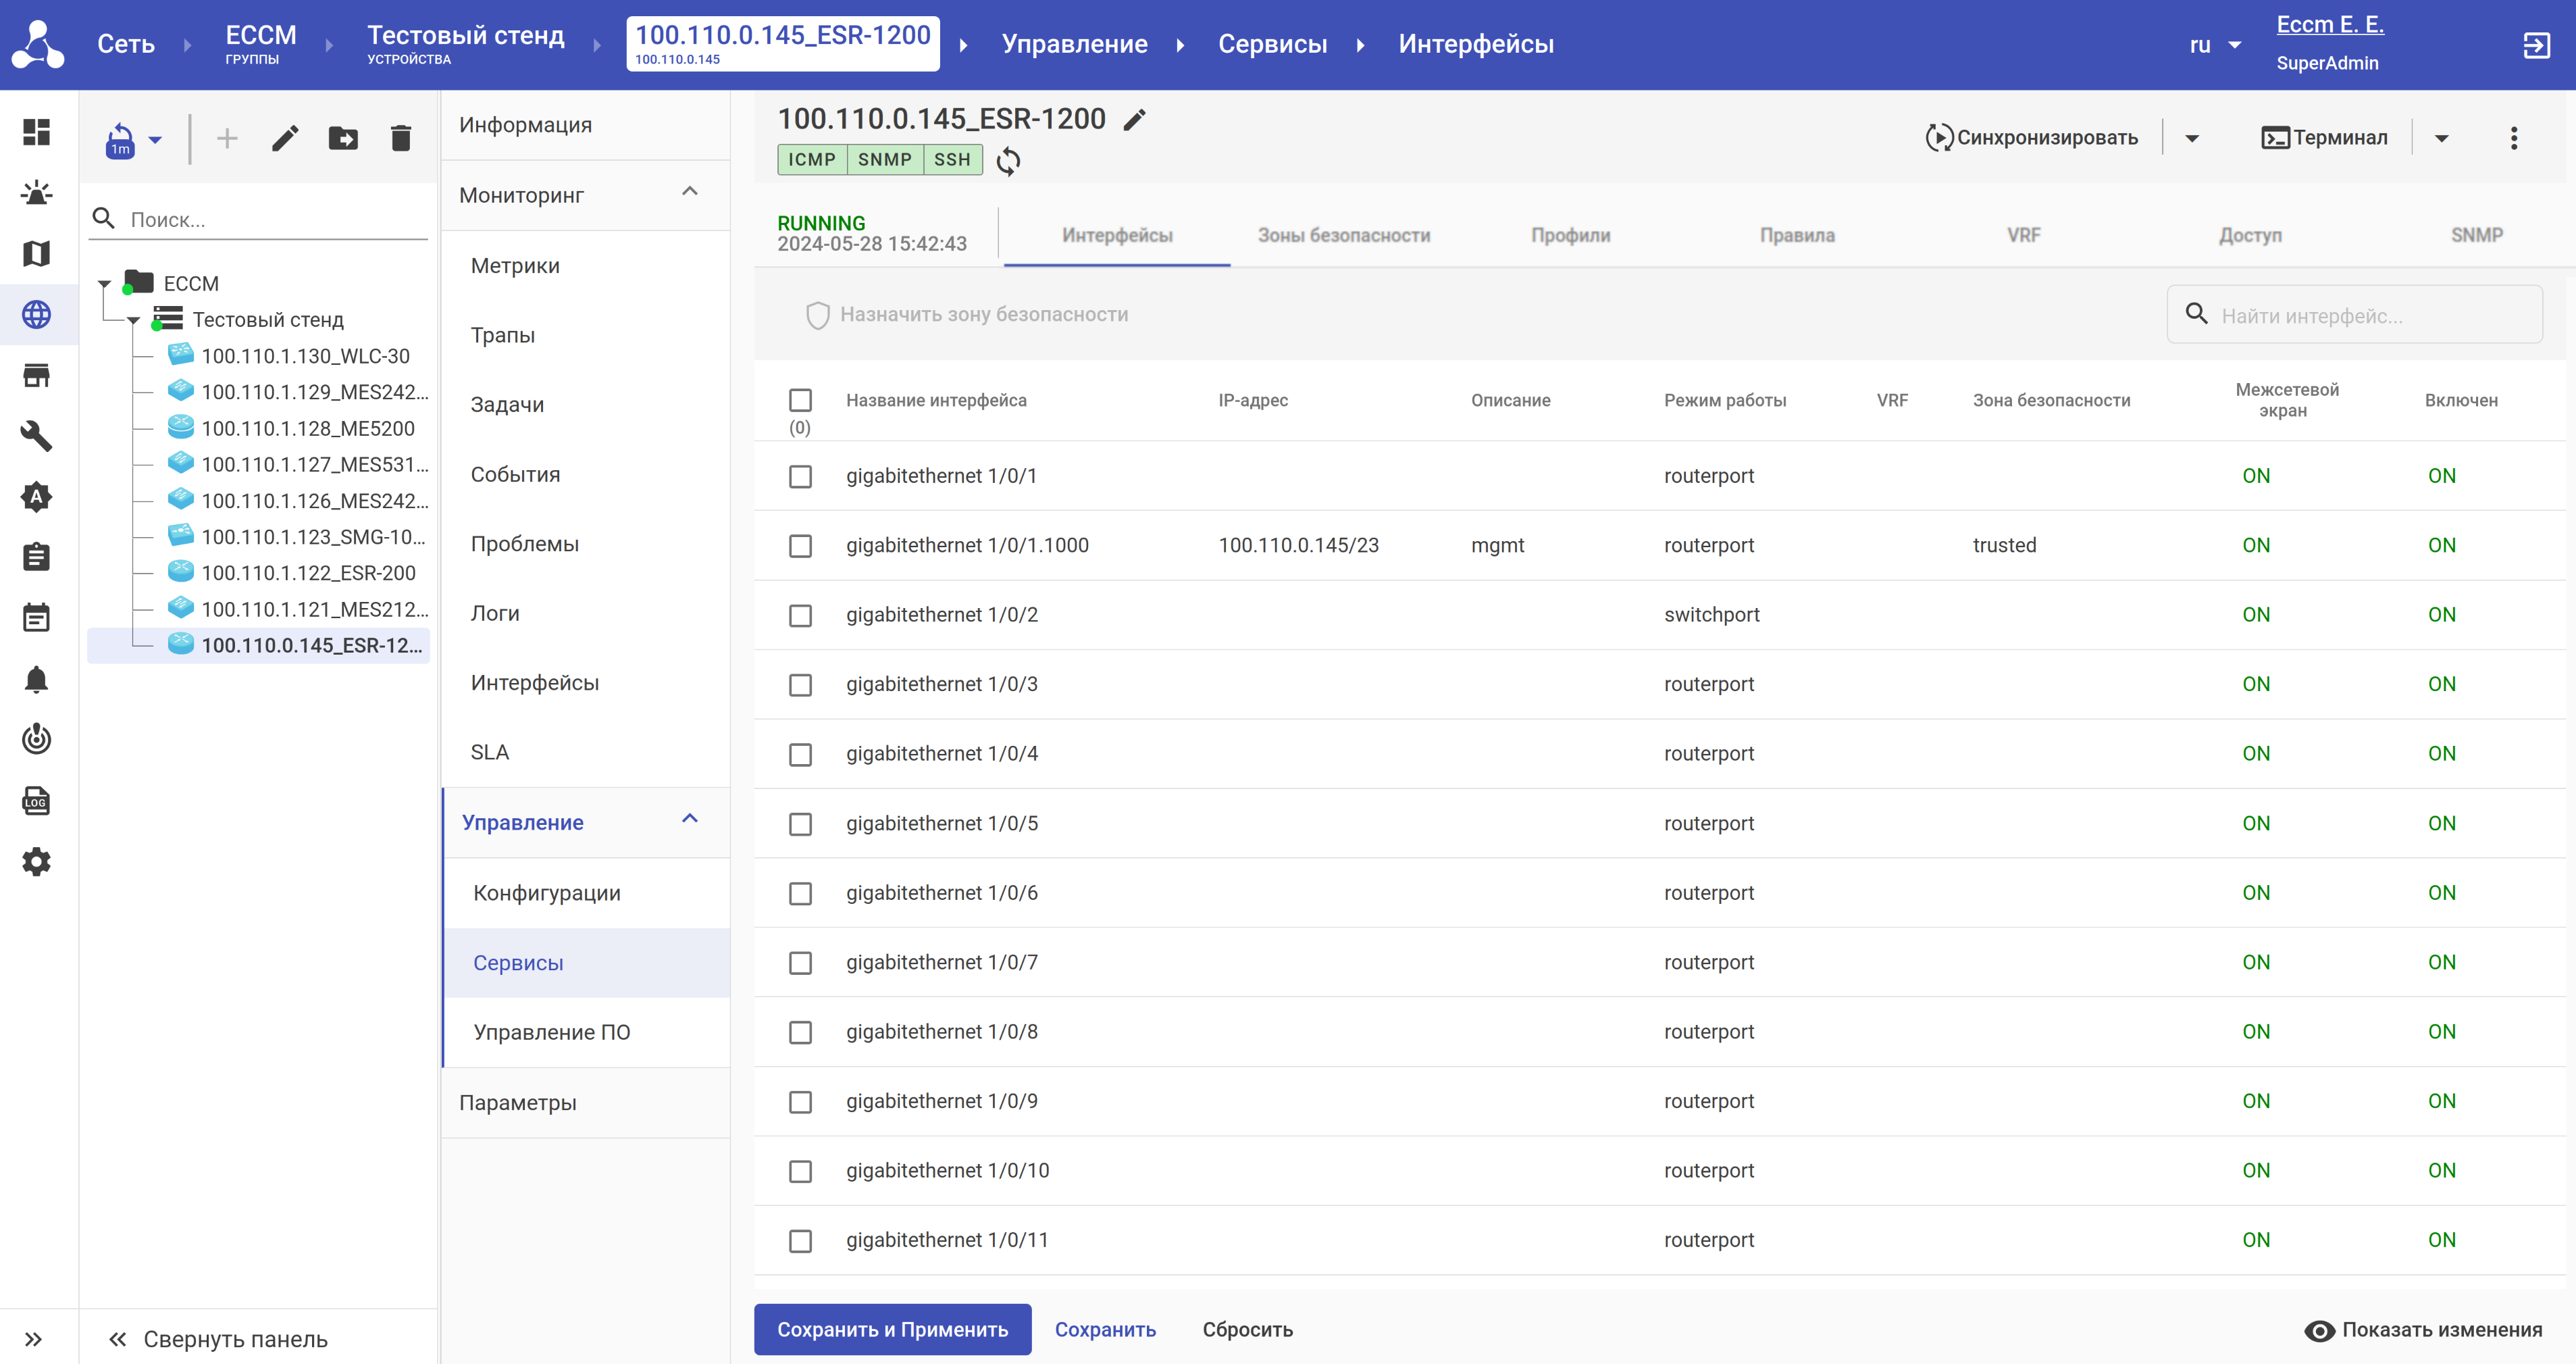Image resolution: width=2576 pixels, height=1364 pixels.
Task: Toggle the select-all interfaces header checkbox
Action: click(800, 400)
